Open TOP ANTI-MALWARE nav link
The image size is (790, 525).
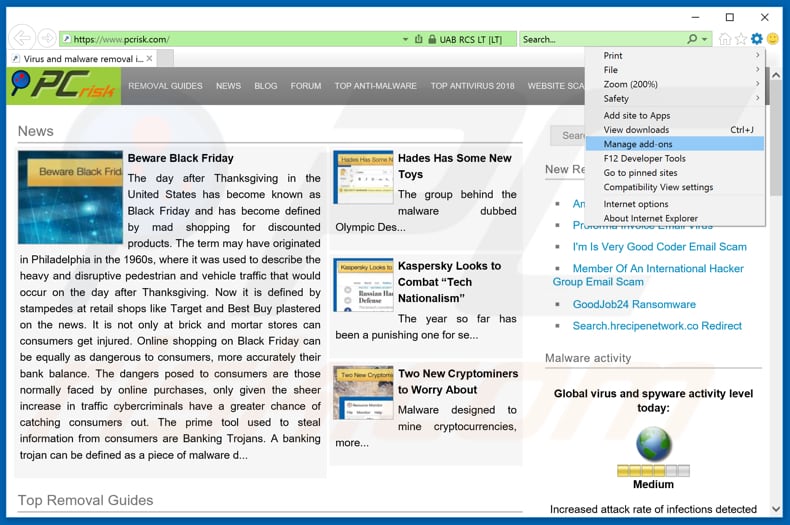[x=376, y=86]
